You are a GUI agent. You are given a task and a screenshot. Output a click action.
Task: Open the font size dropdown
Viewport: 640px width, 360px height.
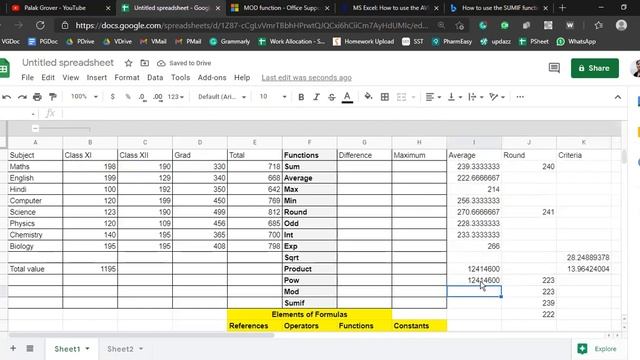click(x=273, y=97)
